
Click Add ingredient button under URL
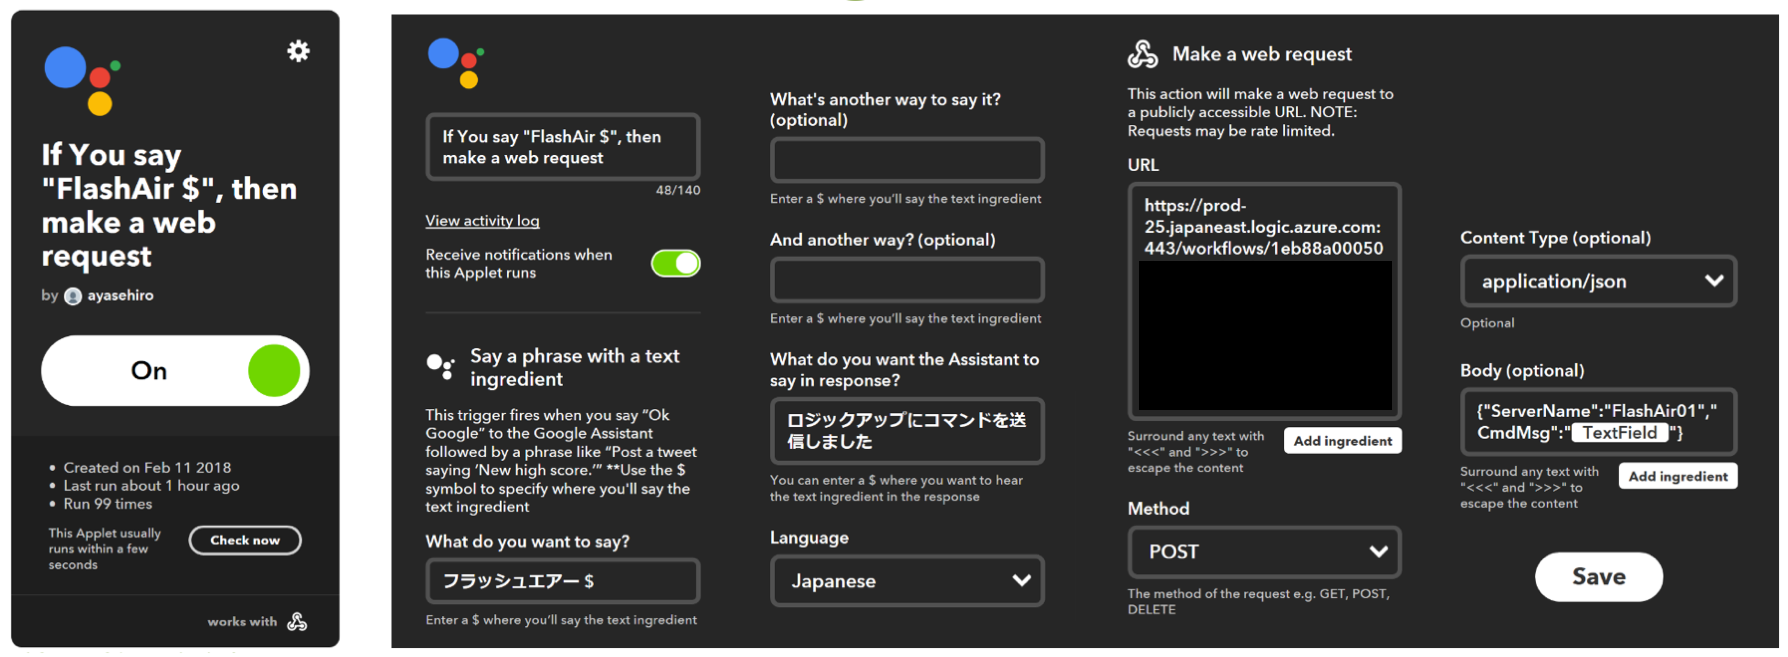click(1342, 441)
